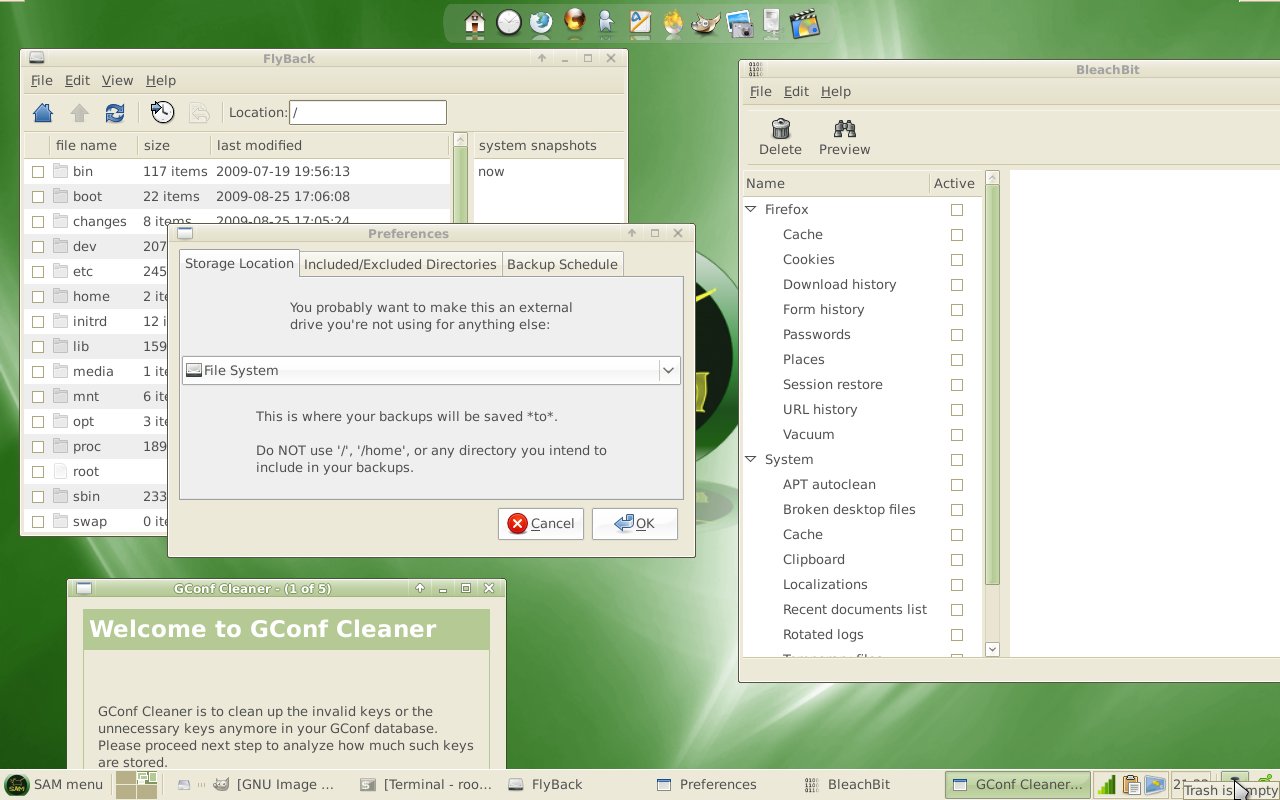This screenshot has height=800, width=1280.
Task: Click Cancel in the Preferences dialog
Action: (541, 523)
